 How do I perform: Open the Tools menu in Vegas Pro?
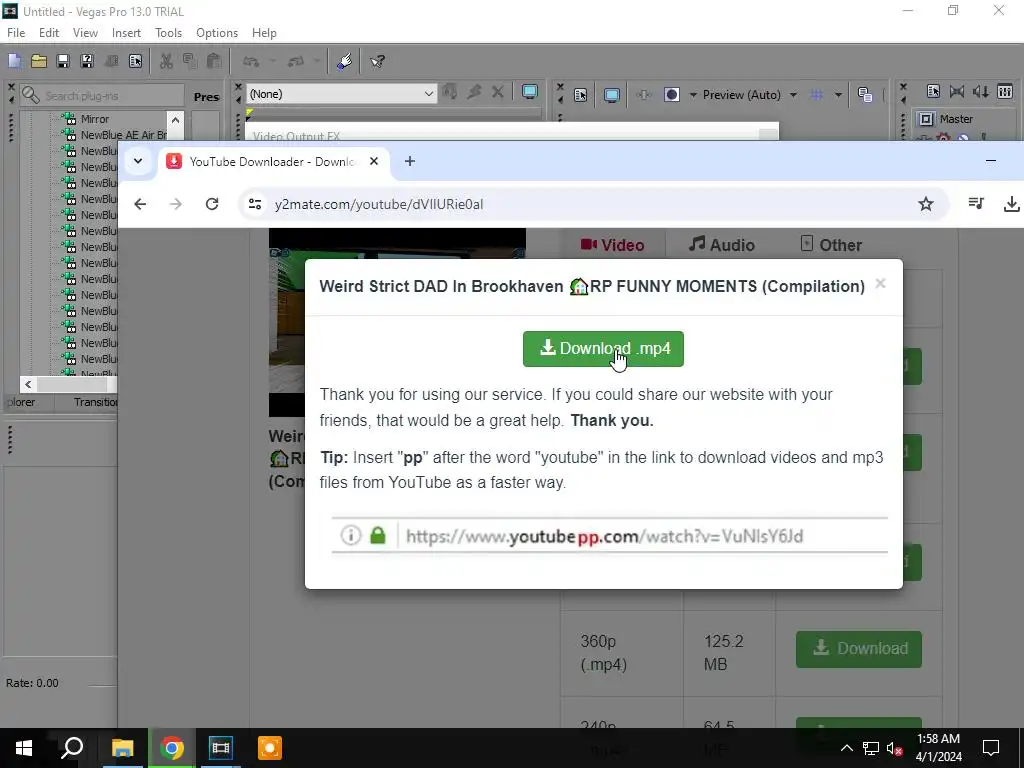click(168, 33)
